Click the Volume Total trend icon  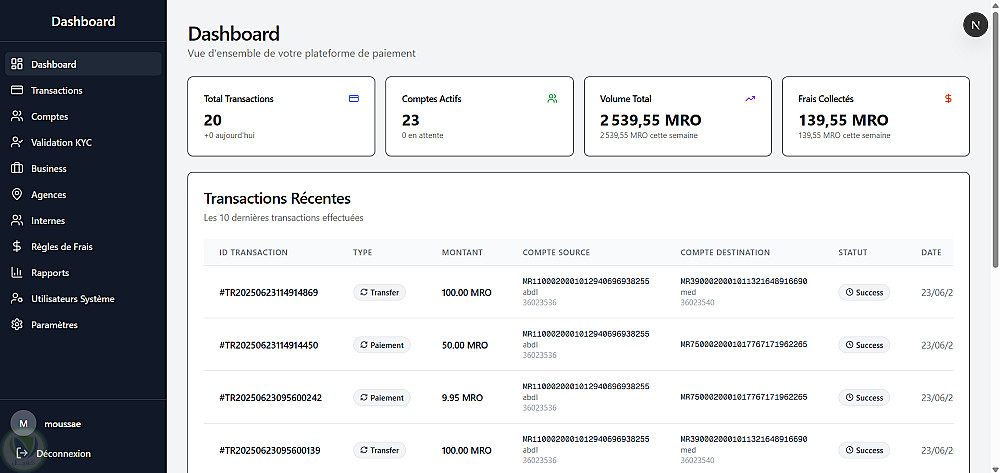click(x=750, y=99)
